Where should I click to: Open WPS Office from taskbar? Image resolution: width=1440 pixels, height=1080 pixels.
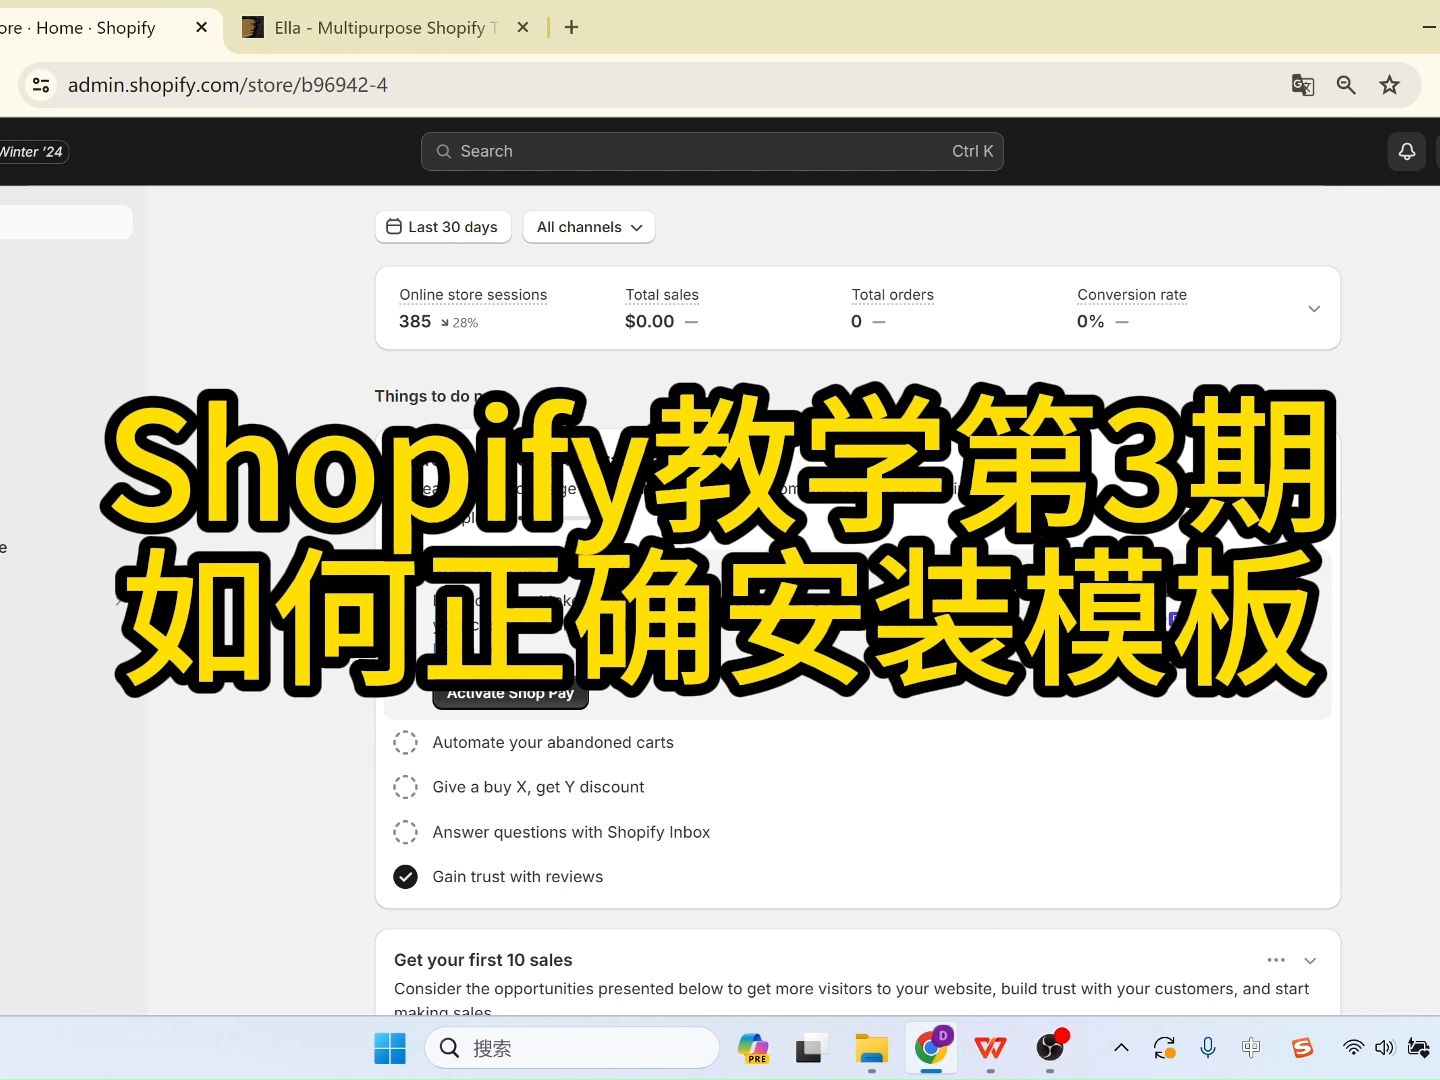[x=990, y=1048]
